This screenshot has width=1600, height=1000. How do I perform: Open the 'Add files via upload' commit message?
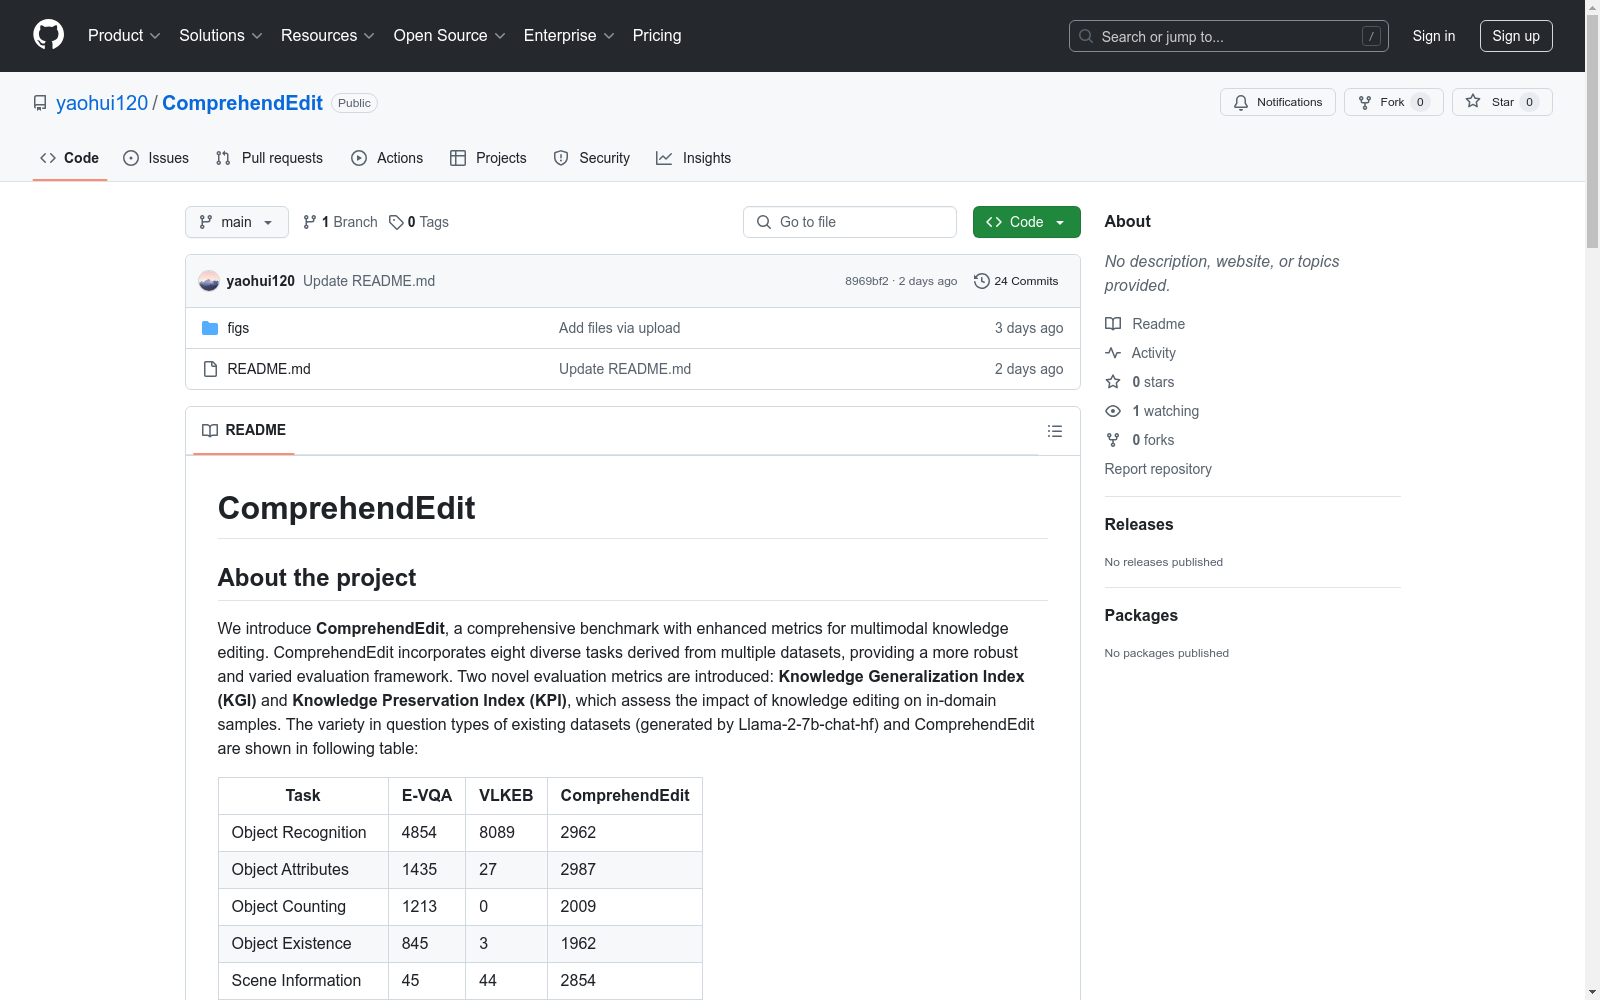(620, 328)
